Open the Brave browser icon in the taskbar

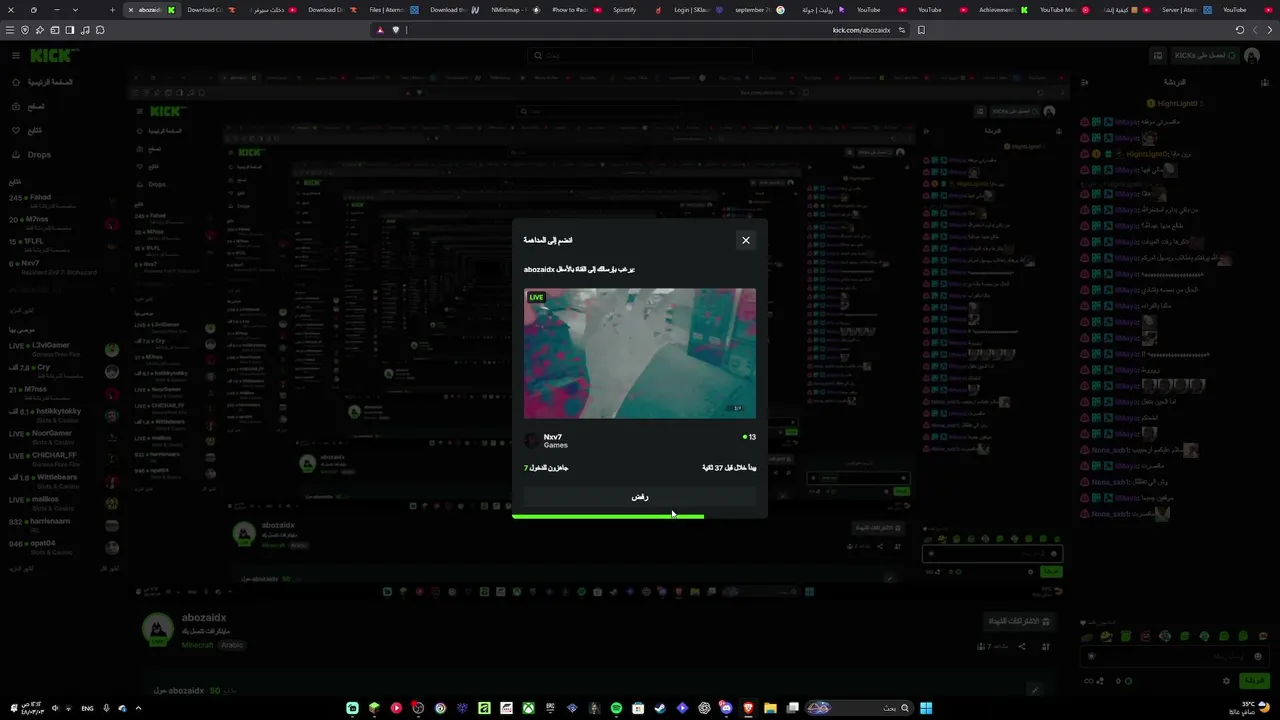click(748, 708)
